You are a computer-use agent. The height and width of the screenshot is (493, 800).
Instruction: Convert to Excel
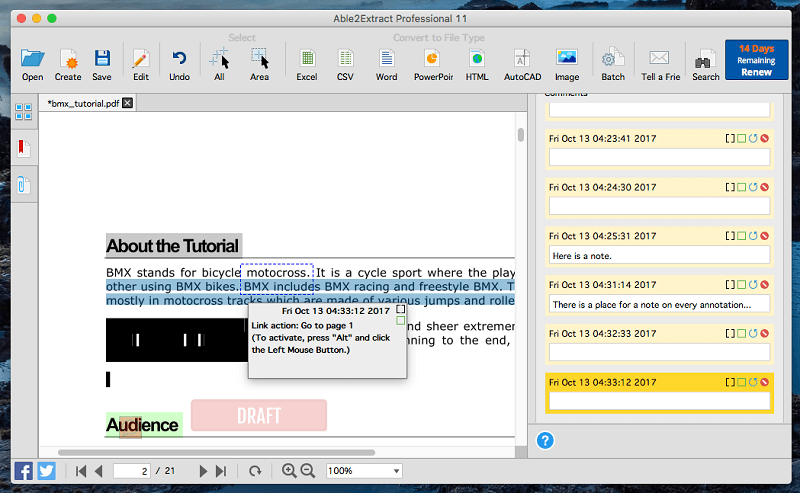[x=307, y=65]
